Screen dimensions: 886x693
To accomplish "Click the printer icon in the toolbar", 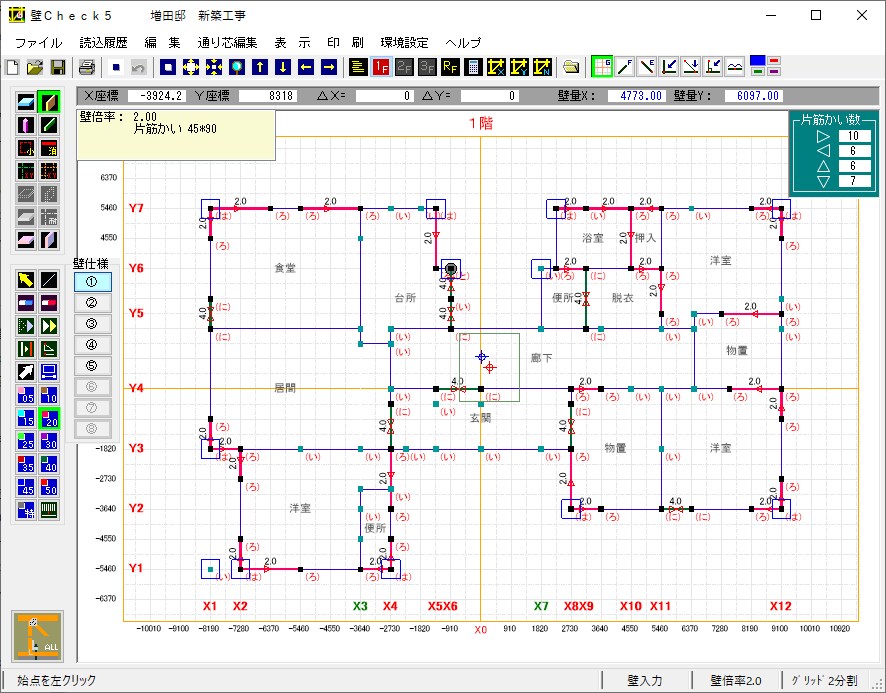I will [86, 68].
